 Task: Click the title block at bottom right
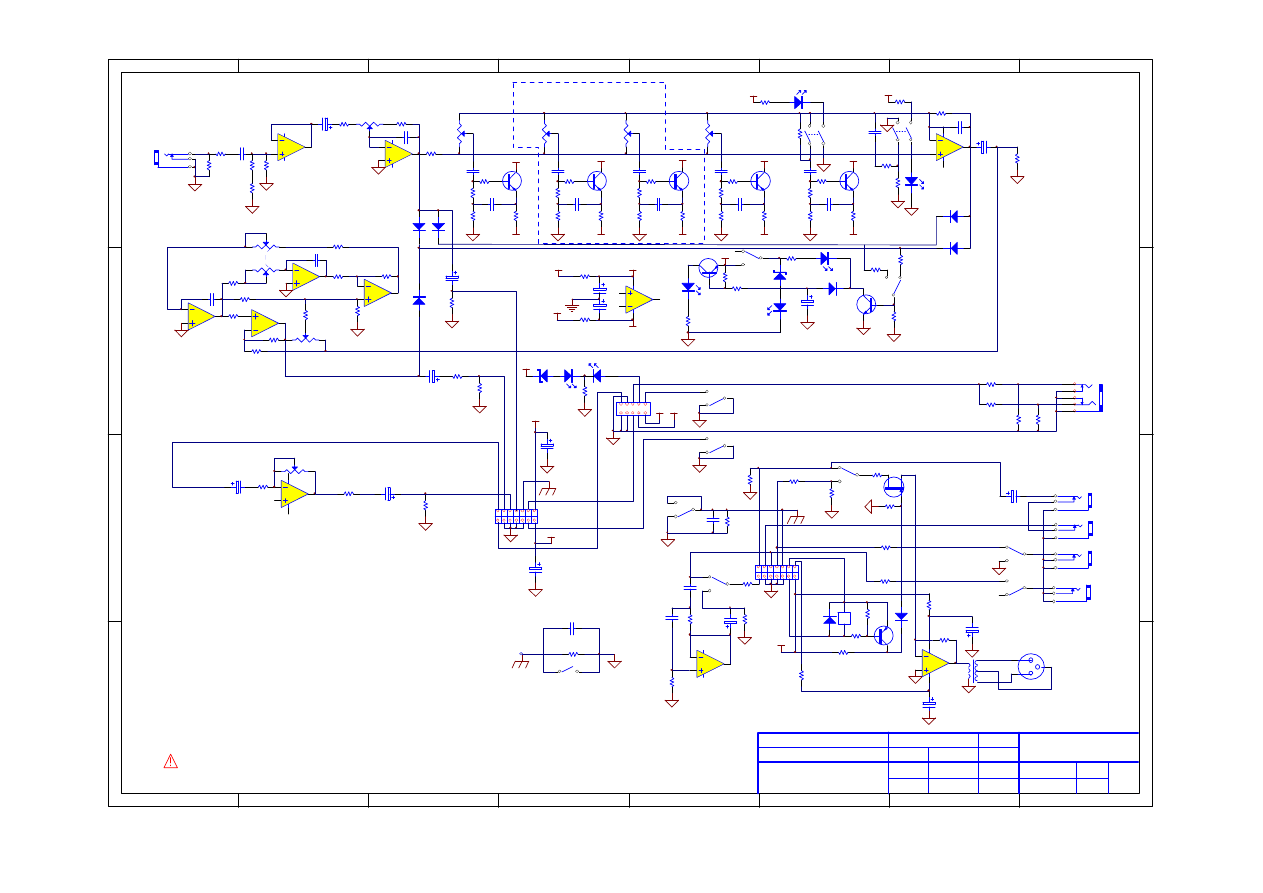[948, 762]
